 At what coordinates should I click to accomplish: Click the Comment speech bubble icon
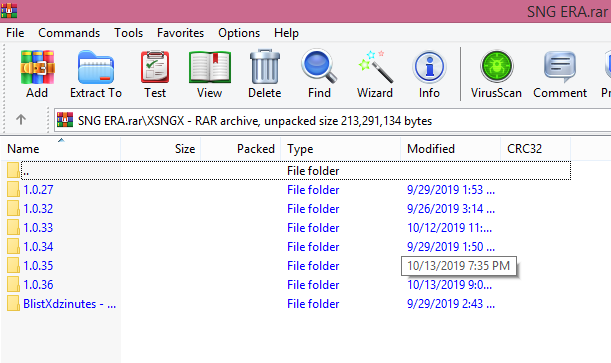(560, 67)
